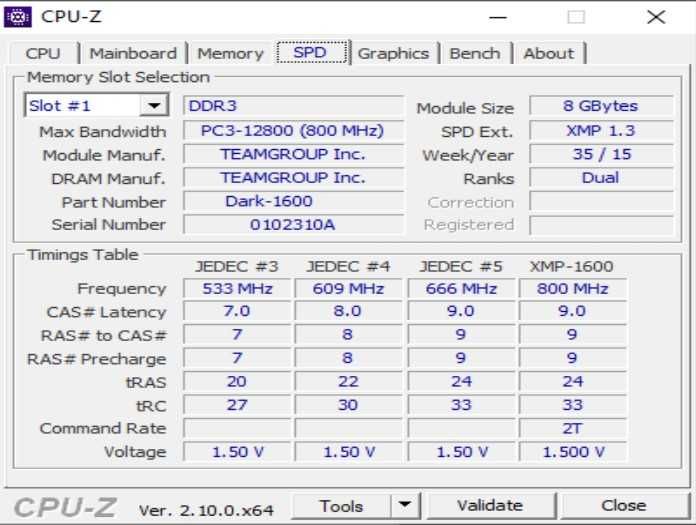696x525 pixels.
Task: Click the 8 GBytes module size value
Action: (601, 106)
